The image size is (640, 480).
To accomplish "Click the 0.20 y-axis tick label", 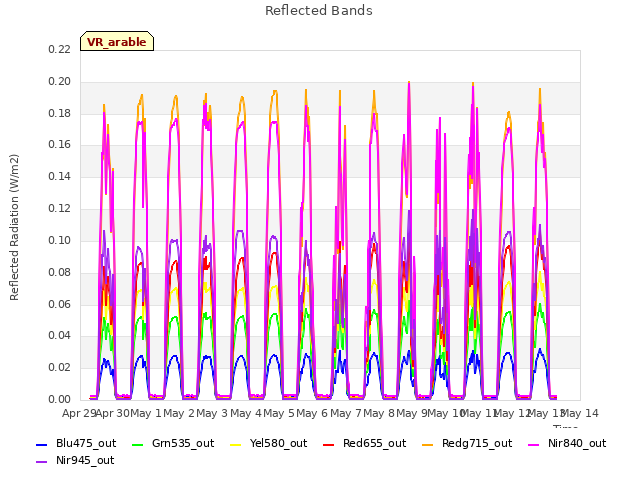I will tap(60, 81).
